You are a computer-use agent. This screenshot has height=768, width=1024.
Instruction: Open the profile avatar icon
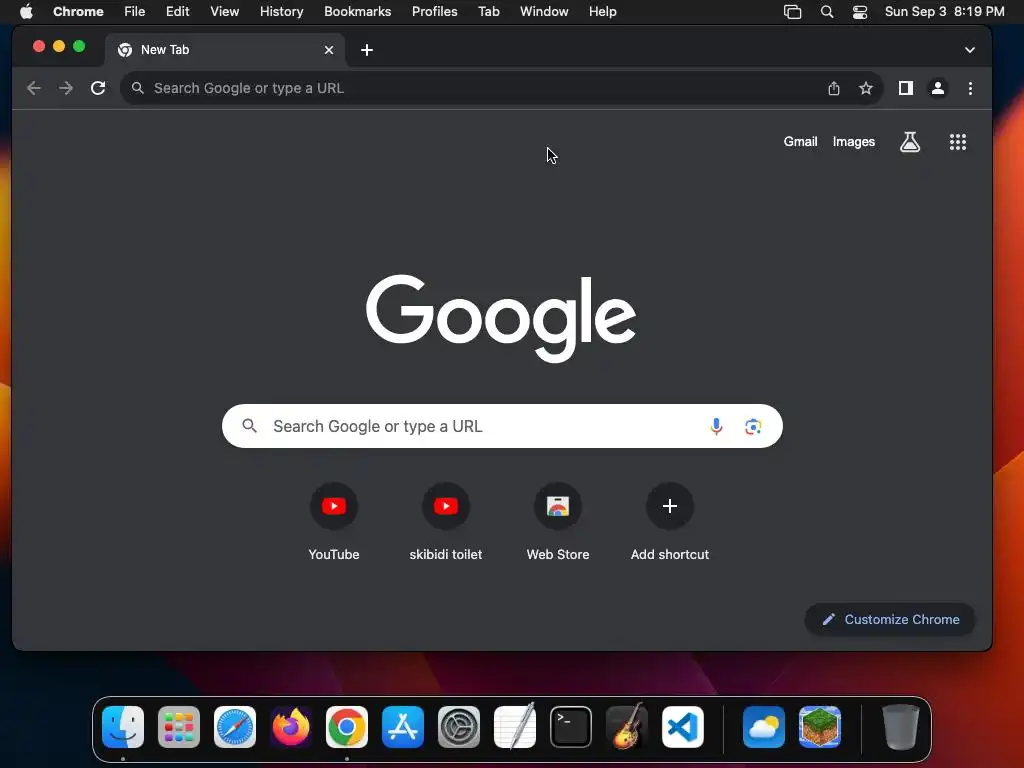tap(938, 88)
